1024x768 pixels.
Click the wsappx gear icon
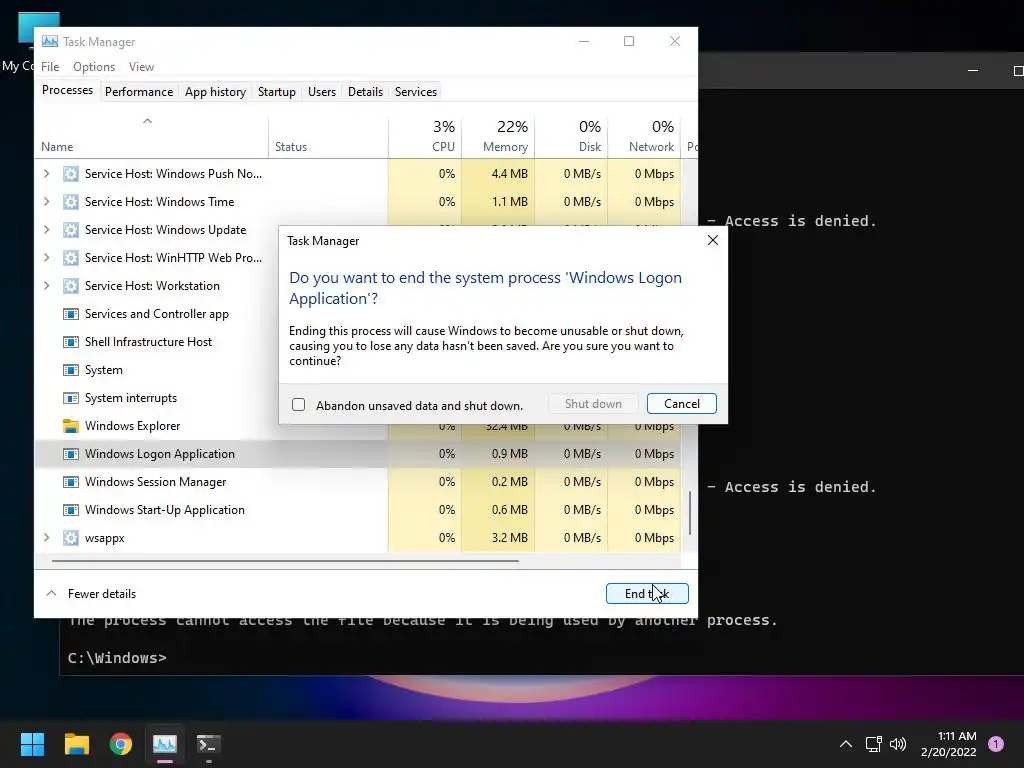71,538
